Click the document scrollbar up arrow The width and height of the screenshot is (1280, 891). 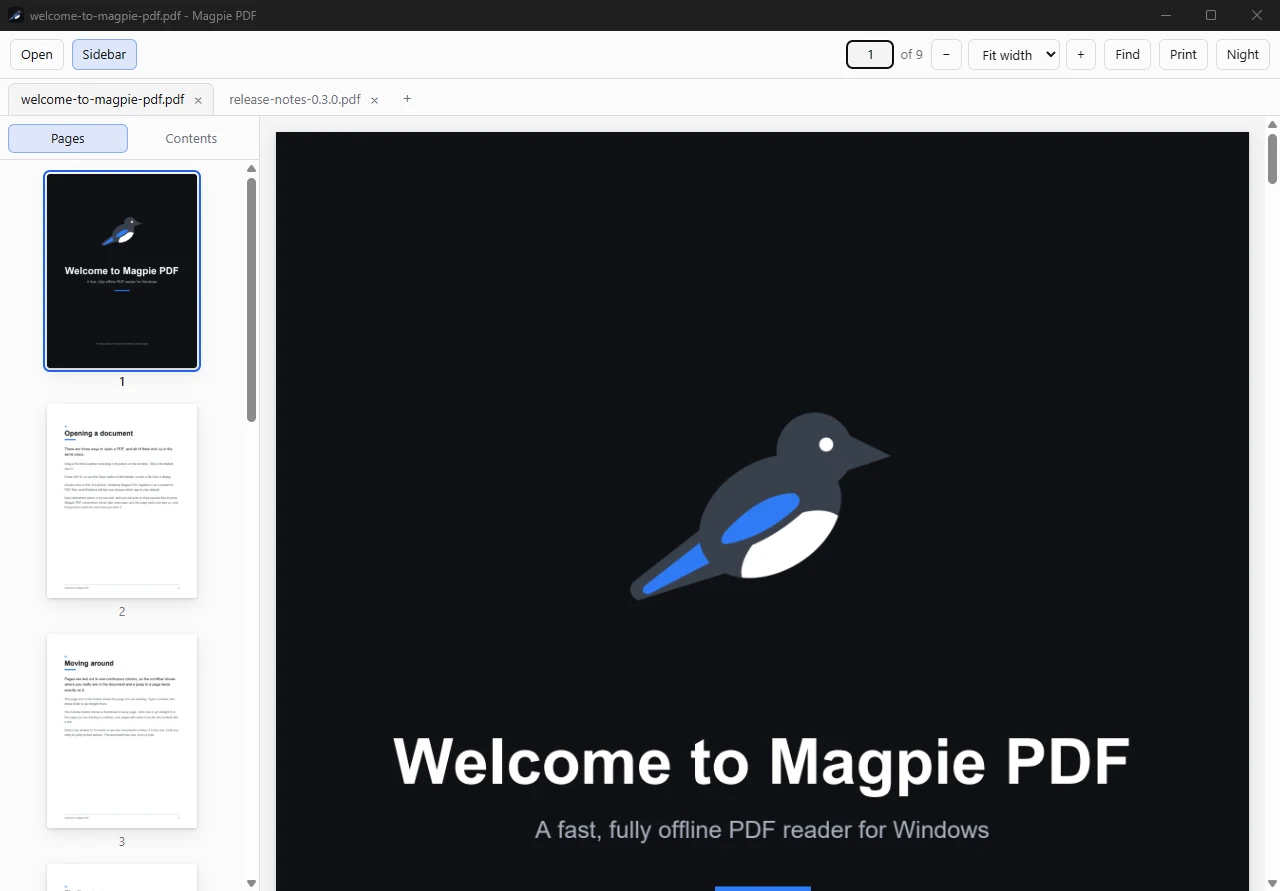coord(1273,125)
